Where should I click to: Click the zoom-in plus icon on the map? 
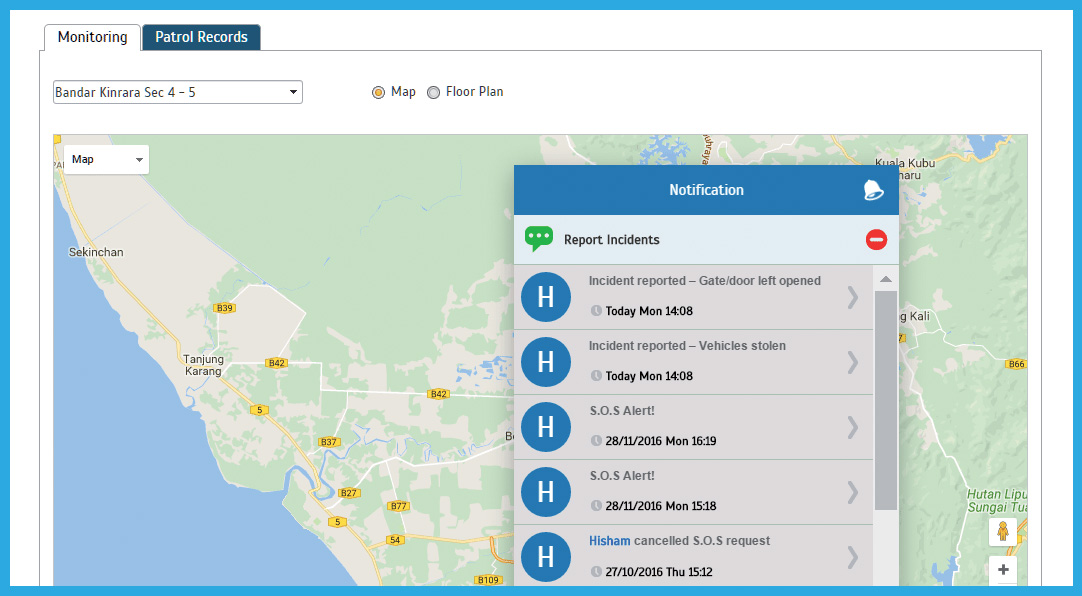tap(1003, 569)
